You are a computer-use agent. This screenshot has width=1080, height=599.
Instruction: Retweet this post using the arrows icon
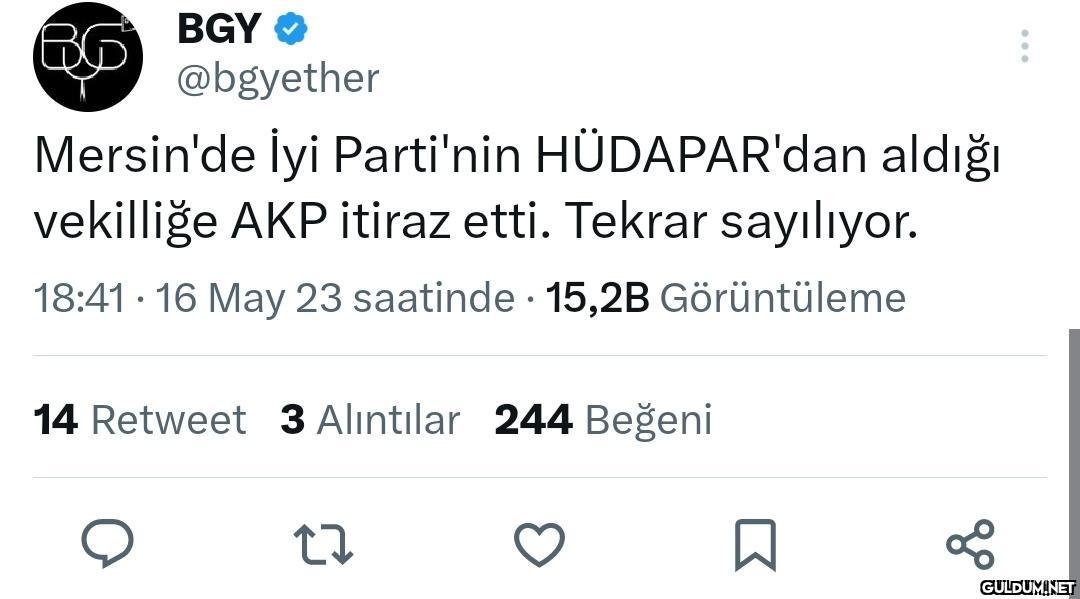coord(324,546)
